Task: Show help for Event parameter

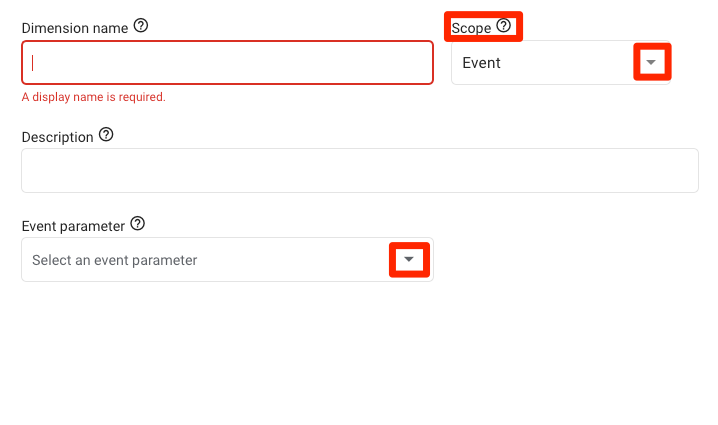Action: (x=138, y=224)
